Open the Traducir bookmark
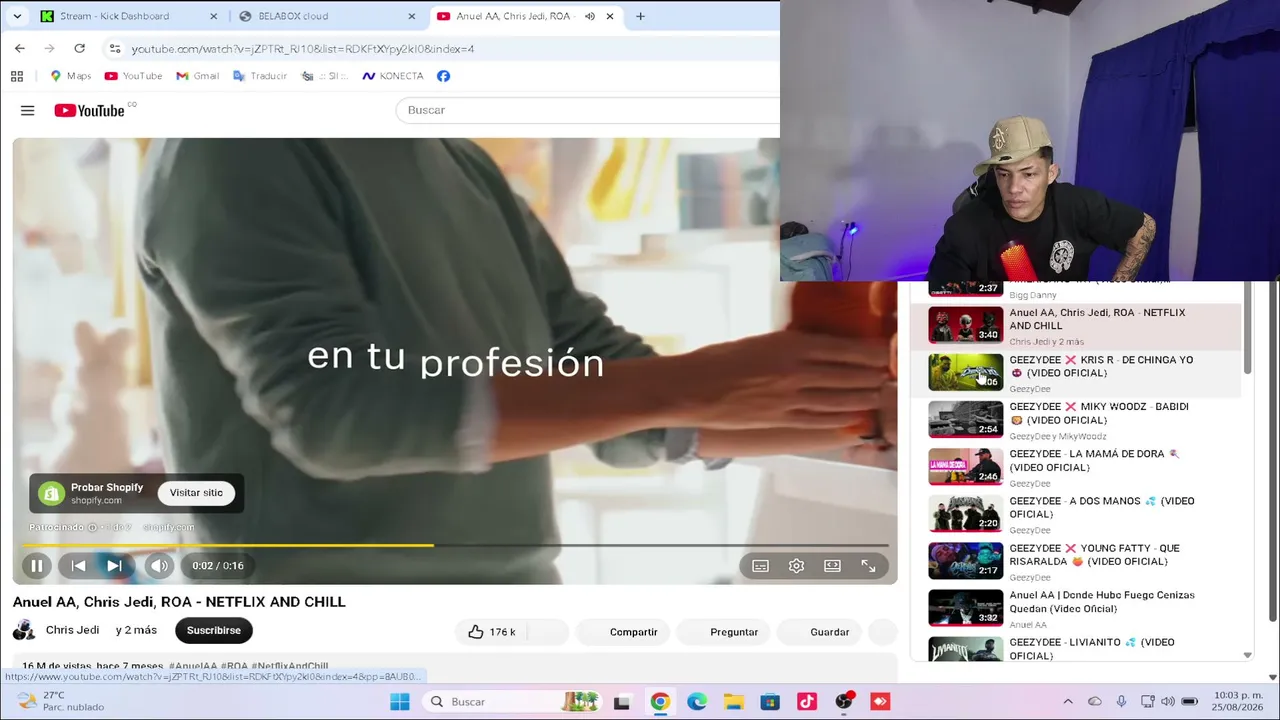This screenshot has width=1280, height=720. 259,76
